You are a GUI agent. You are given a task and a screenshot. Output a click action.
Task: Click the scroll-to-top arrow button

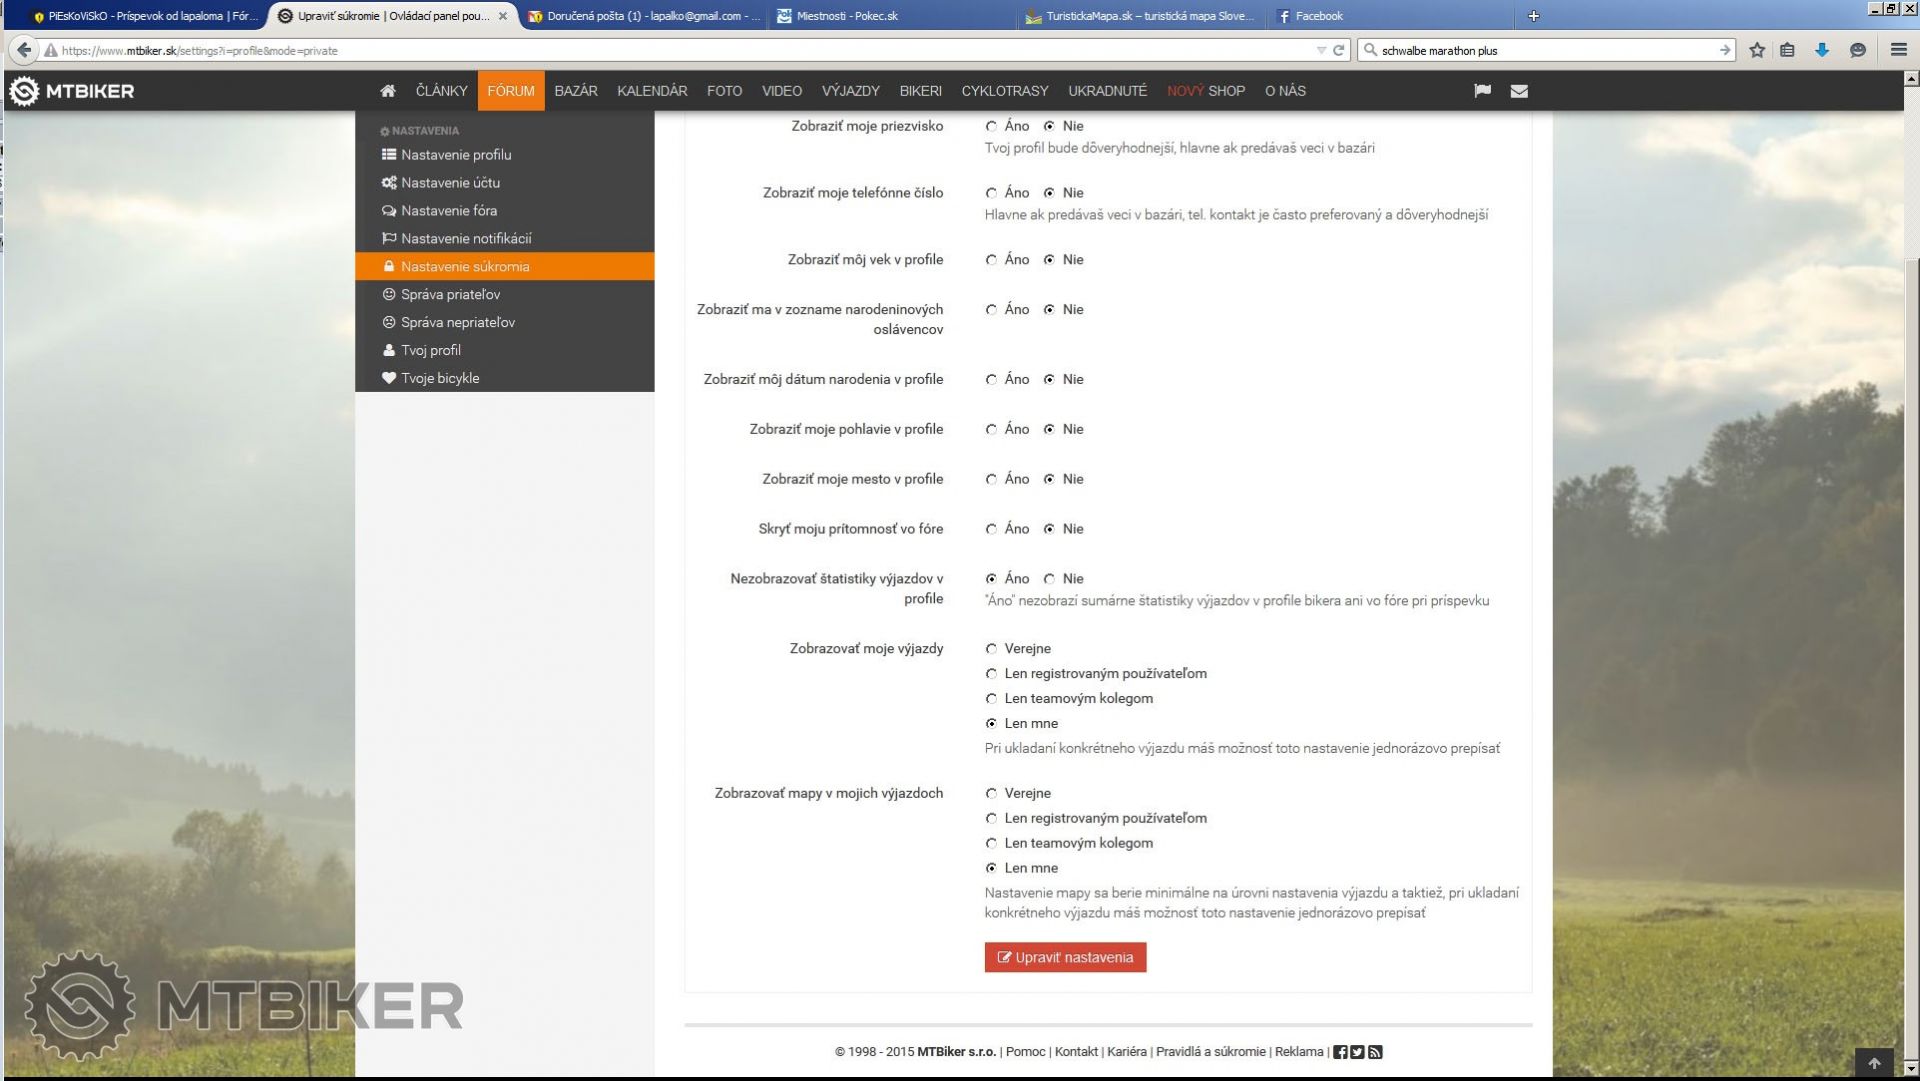click(x=1874, y=1063)
